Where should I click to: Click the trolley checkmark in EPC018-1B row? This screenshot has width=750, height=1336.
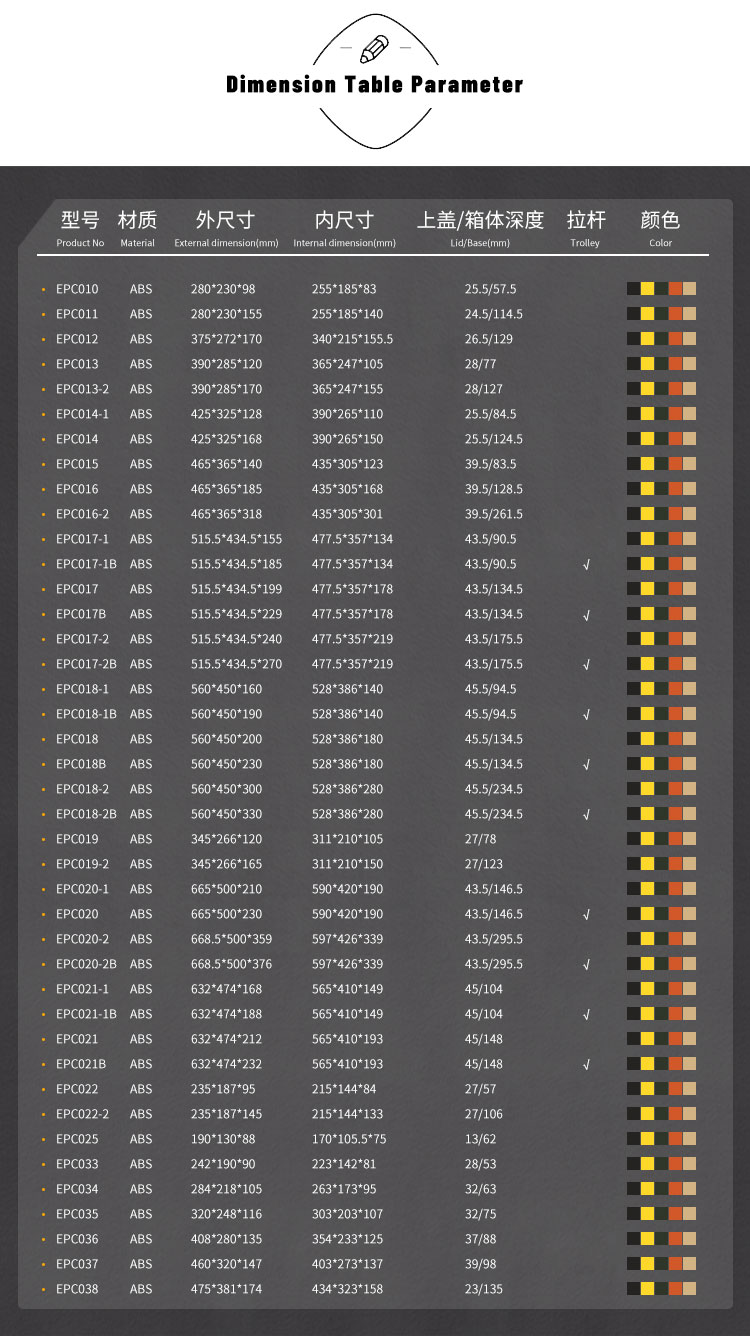point(587,714)
